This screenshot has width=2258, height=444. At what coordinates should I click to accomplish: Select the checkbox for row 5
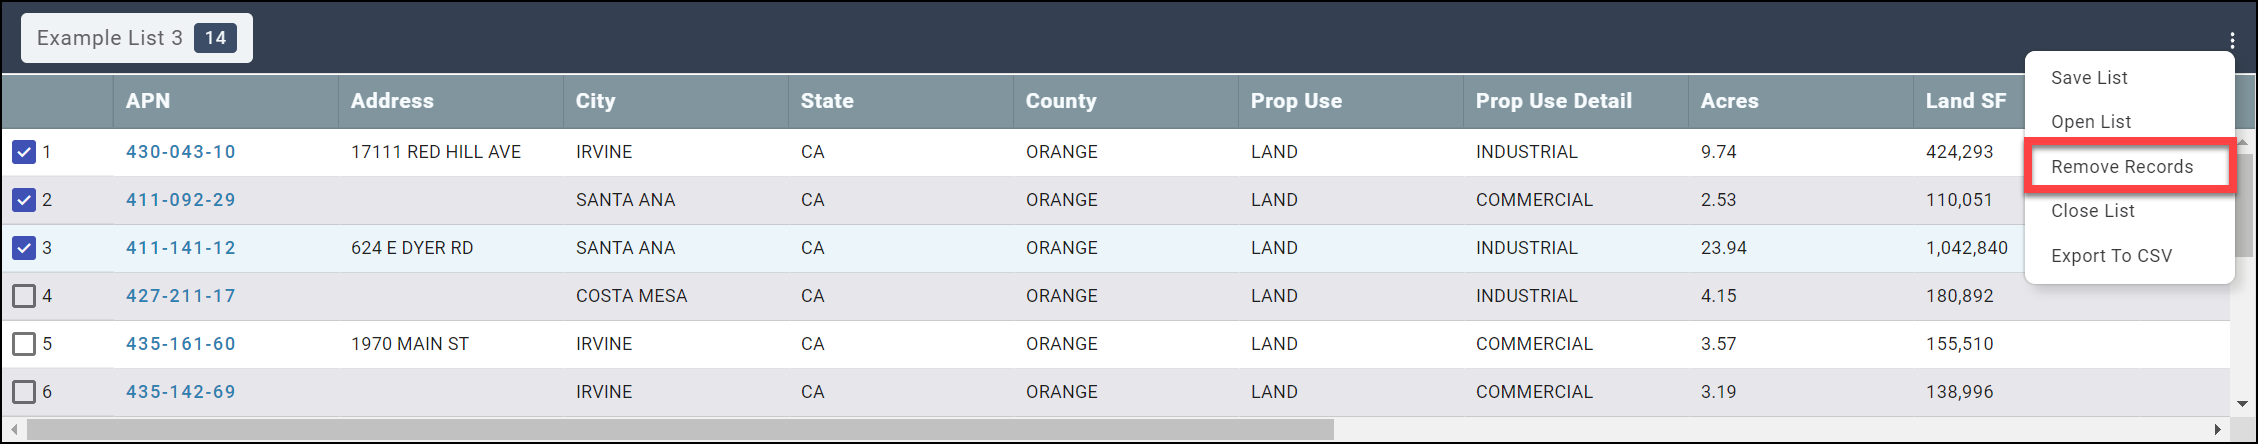(x=24, y=344)
